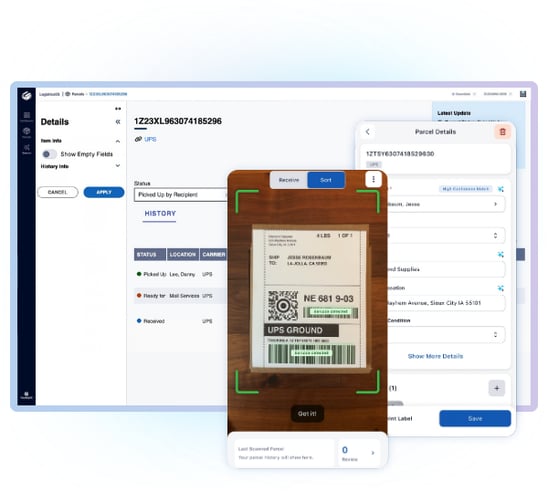Open the parcels box icon in the sidebar
The height and width of the screenshot is (493, 548).
click(x=27, y=131)
